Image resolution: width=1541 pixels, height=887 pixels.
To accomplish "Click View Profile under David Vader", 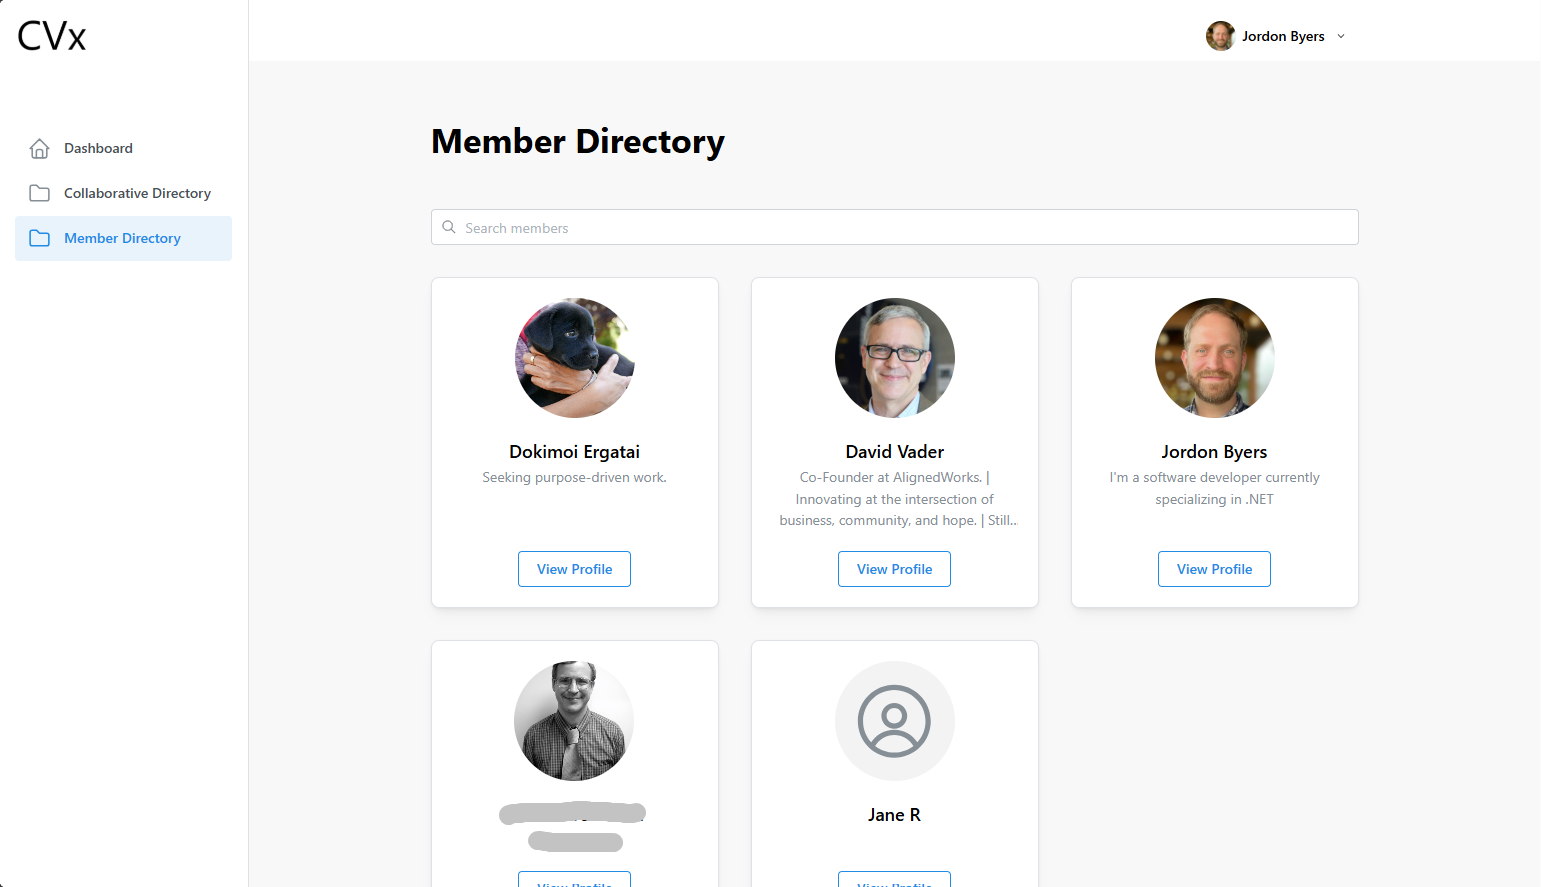I will [894, 568].
